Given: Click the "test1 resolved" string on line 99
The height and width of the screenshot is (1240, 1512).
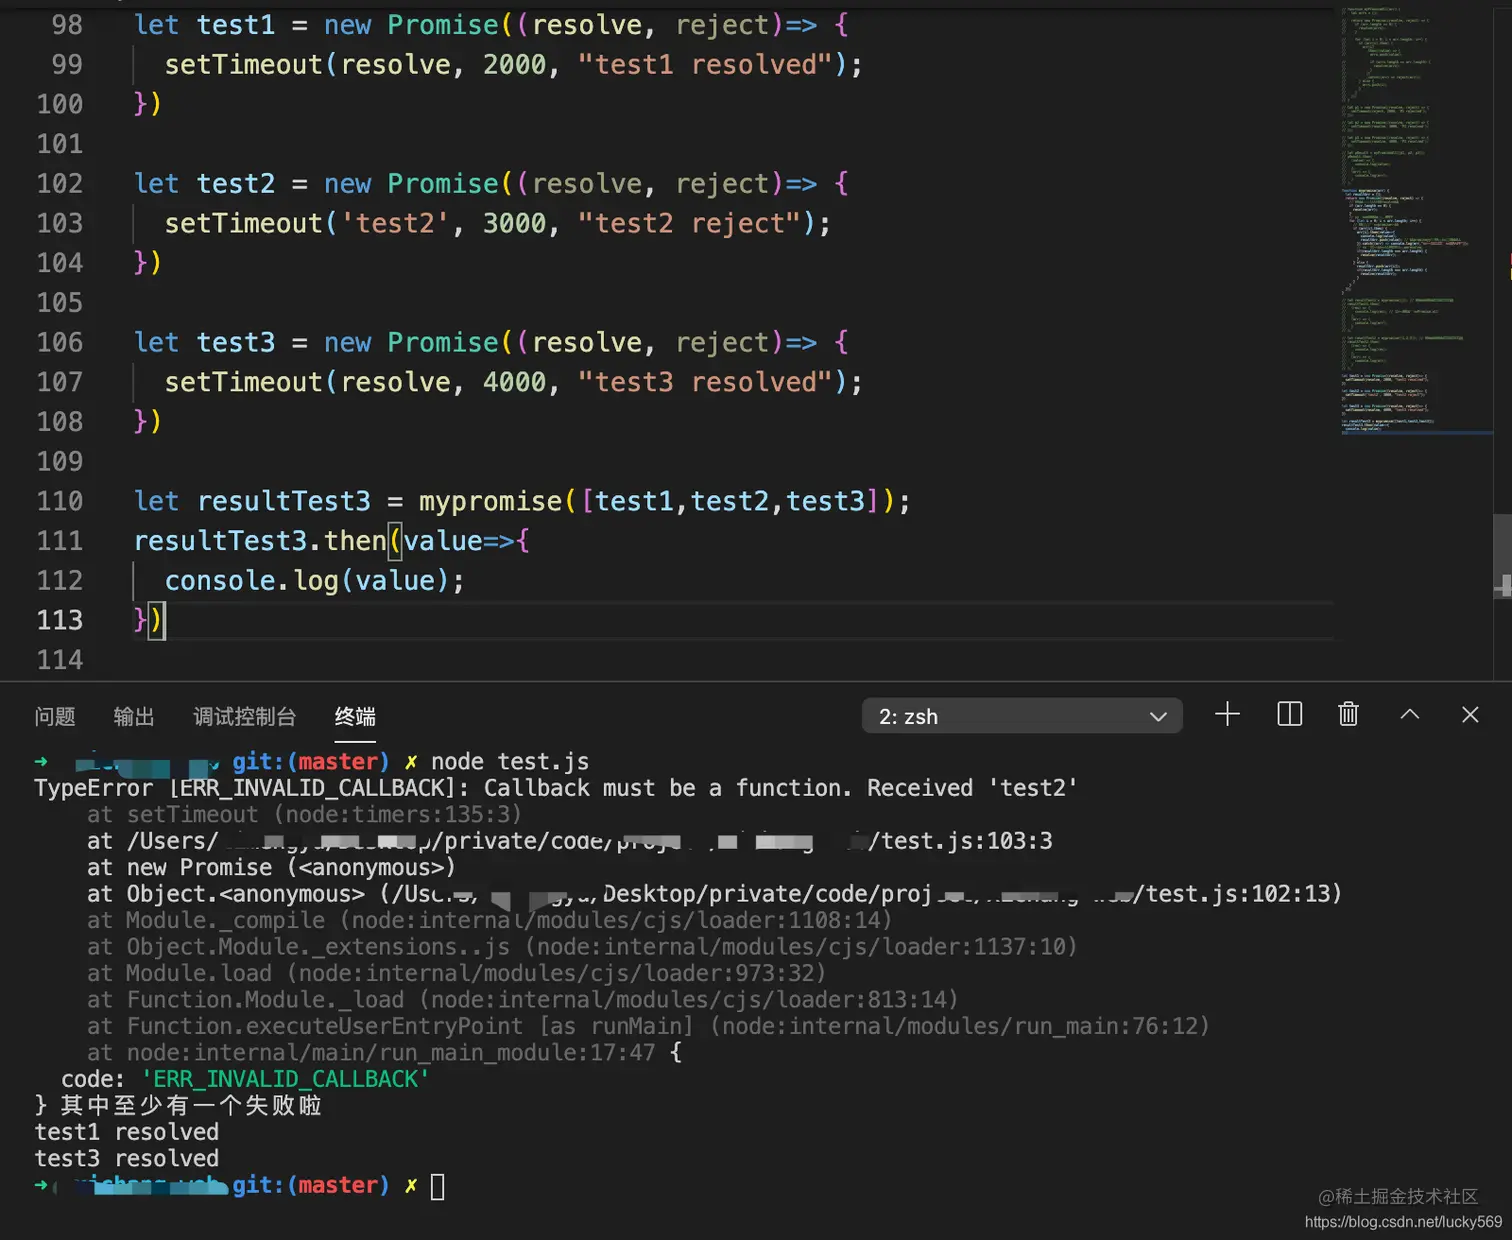Looking at the screenshot, I should [x=705, y=64].
